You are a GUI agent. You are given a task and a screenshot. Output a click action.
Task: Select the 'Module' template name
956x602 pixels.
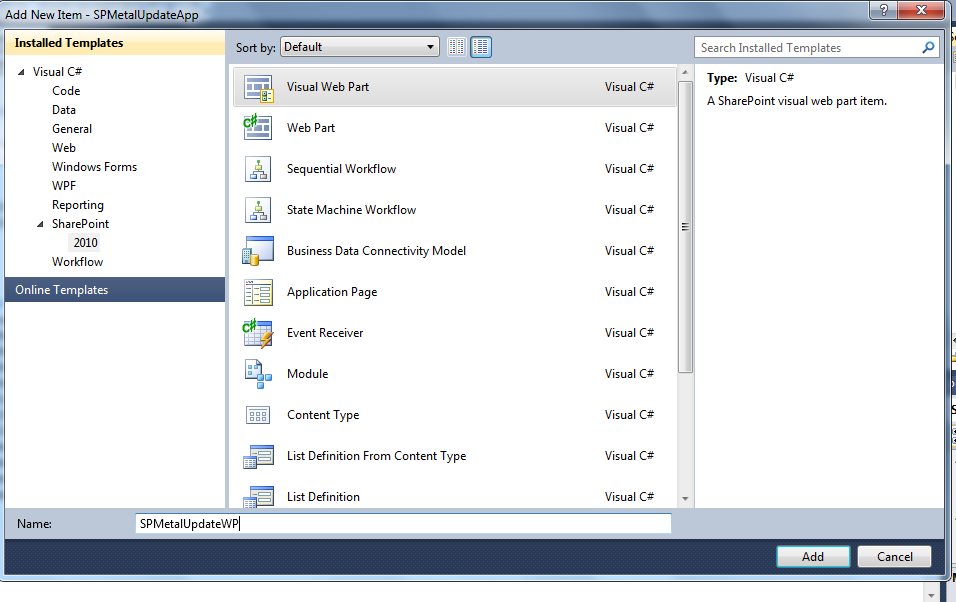click(x=307, y=374)
